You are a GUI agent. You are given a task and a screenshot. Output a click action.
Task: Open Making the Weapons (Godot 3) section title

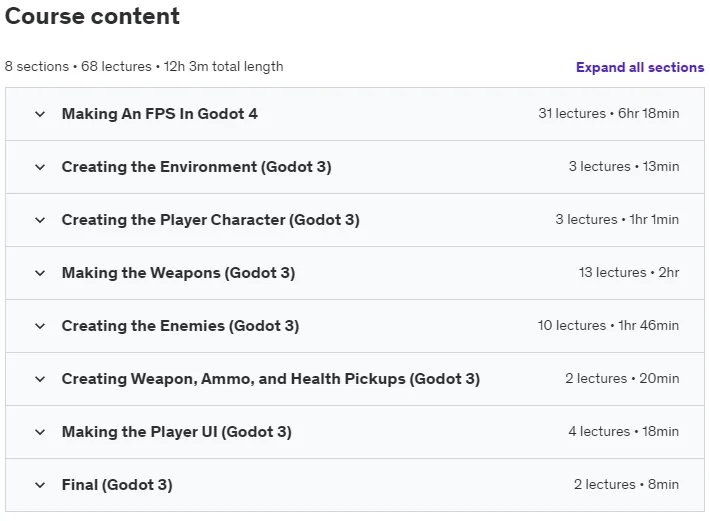coord(178,273)
